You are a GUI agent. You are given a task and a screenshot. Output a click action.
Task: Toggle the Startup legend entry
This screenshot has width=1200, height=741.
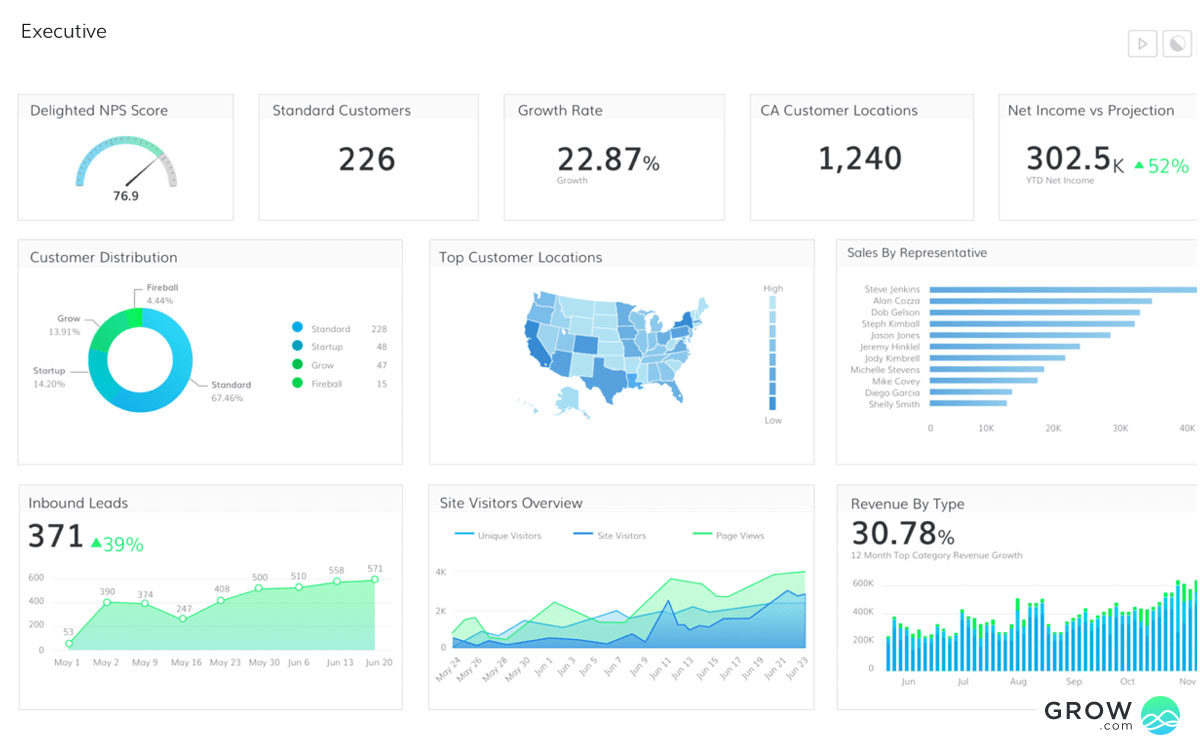pos(326,347)
